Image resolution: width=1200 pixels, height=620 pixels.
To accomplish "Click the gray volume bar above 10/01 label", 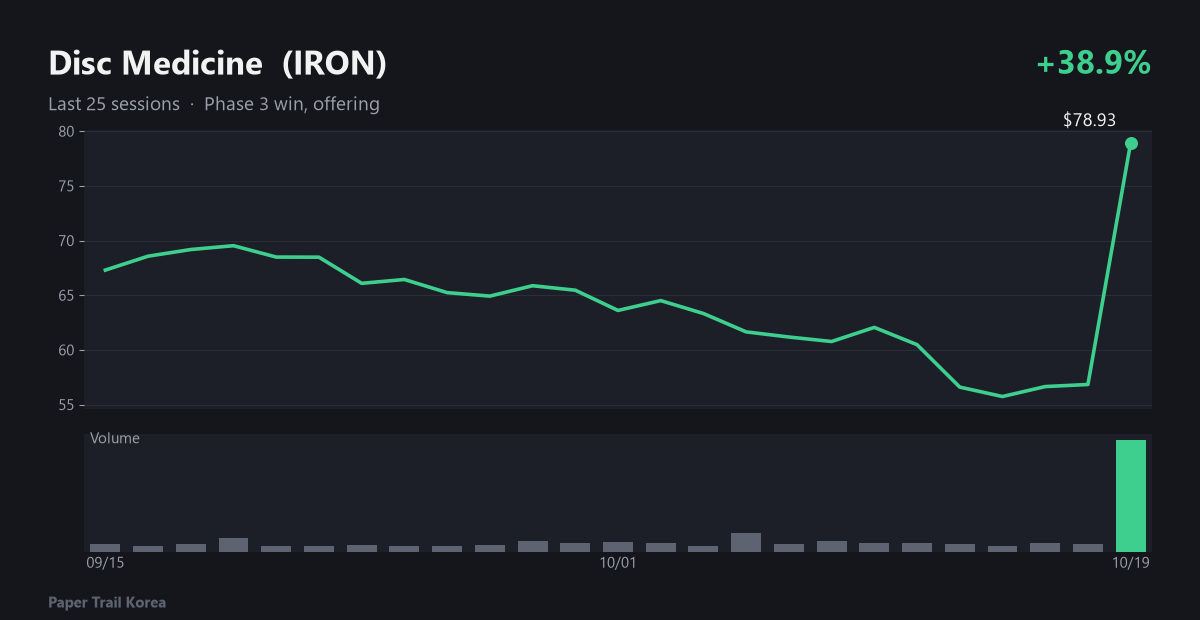I will coord(618,547).
